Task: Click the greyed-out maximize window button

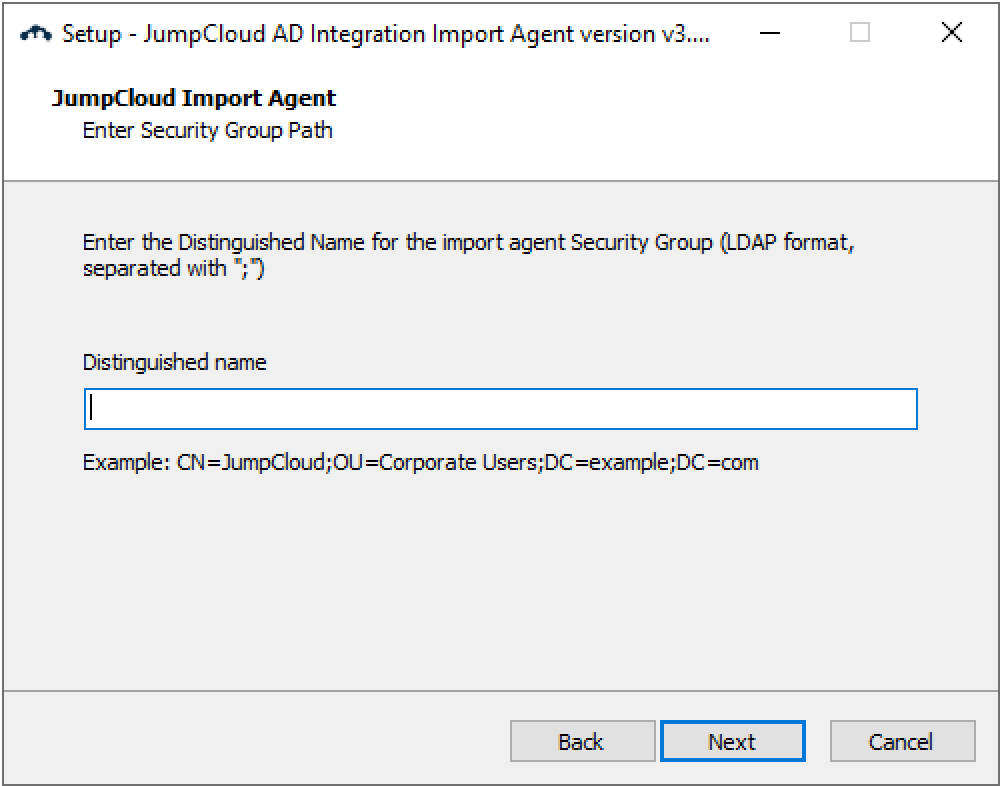Action: point(860,33)
